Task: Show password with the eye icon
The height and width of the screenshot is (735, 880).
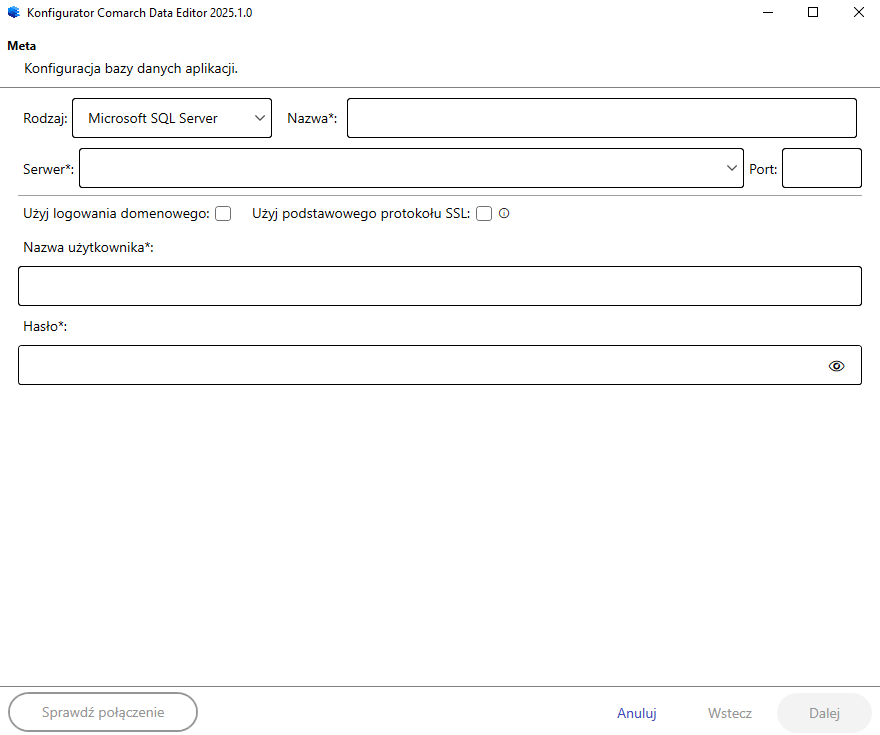Action: pos(837,366)
